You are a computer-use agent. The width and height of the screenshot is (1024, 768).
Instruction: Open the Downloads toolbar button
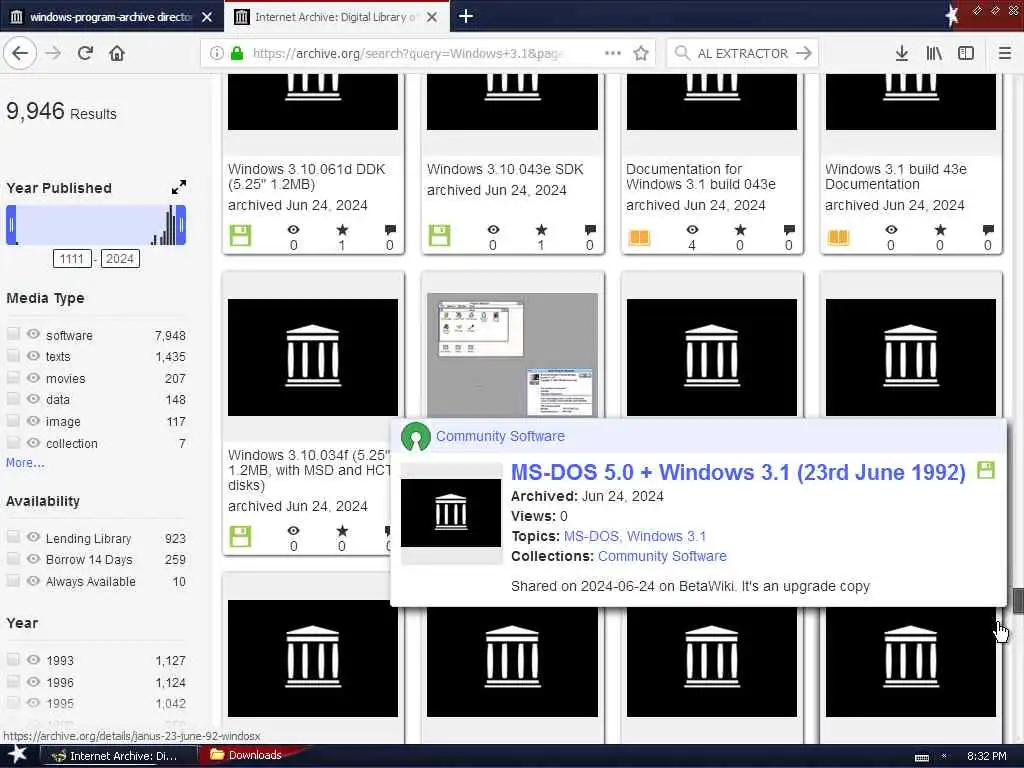pos(902,53)
